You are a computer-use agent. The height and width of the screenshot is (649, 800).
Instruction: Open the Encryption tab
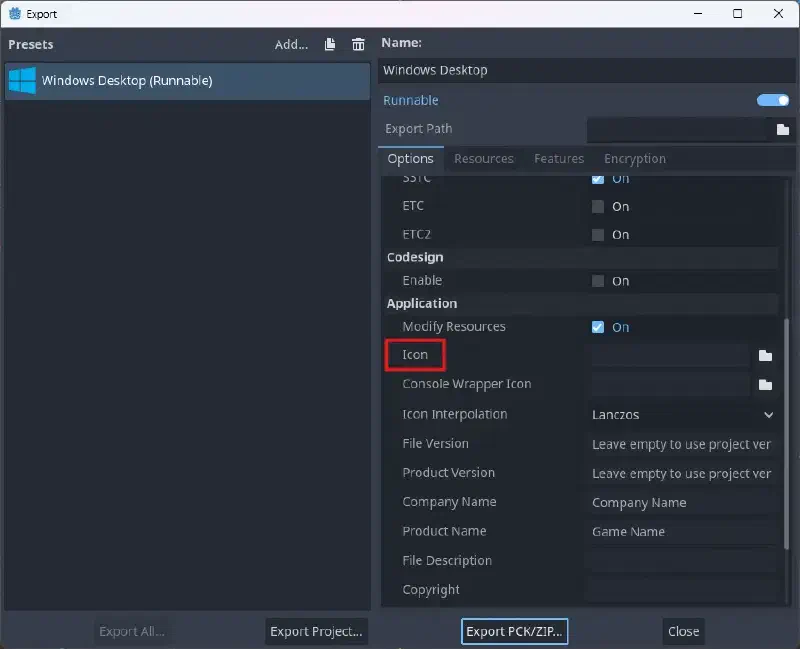635,159
